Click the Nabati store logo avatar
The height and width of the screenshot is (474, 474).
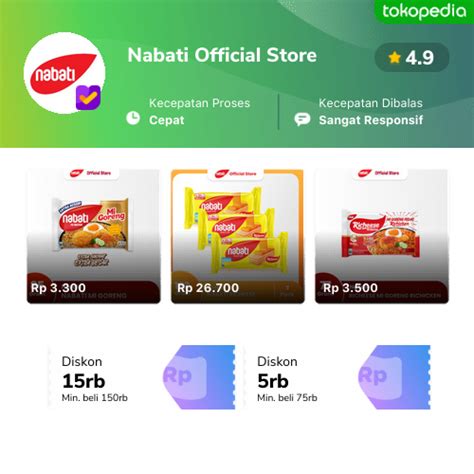[64, 73]
